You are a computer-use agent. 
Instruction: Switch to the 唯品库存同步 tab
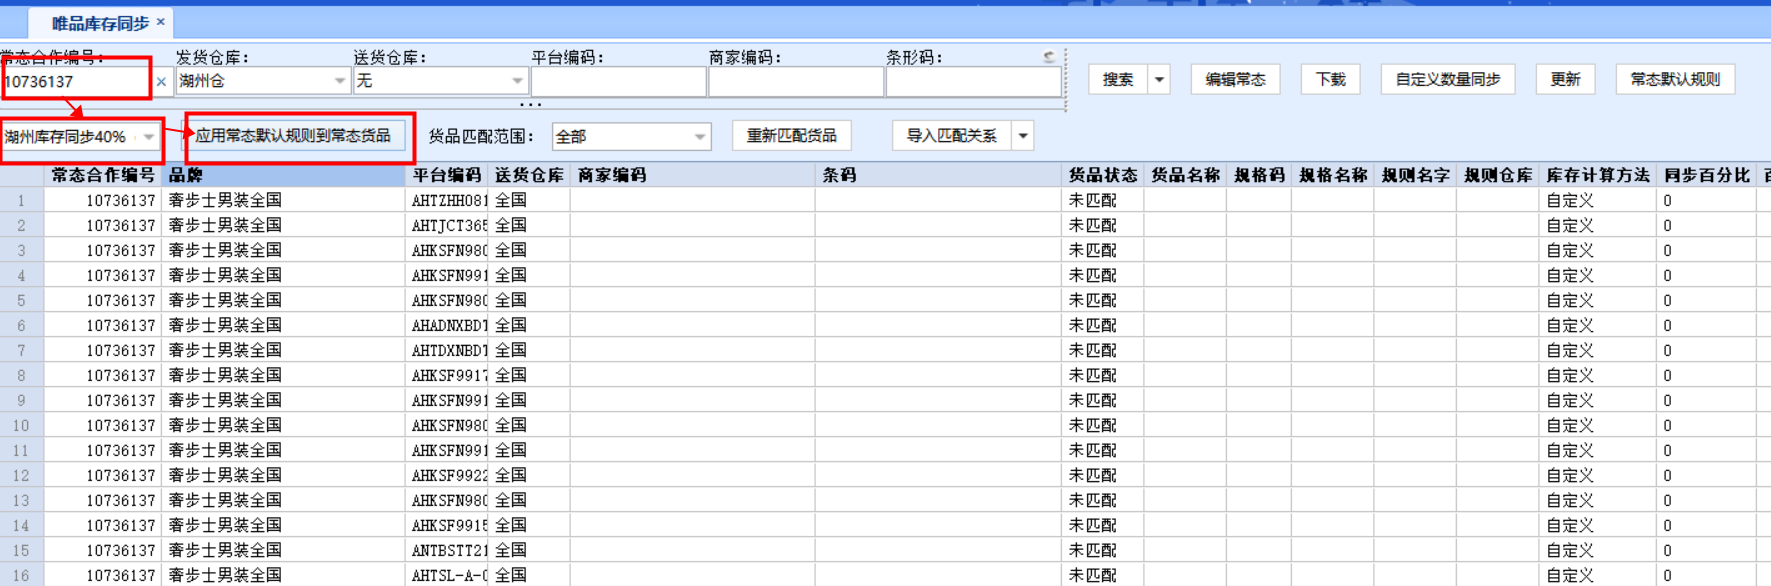click(99, 22)
